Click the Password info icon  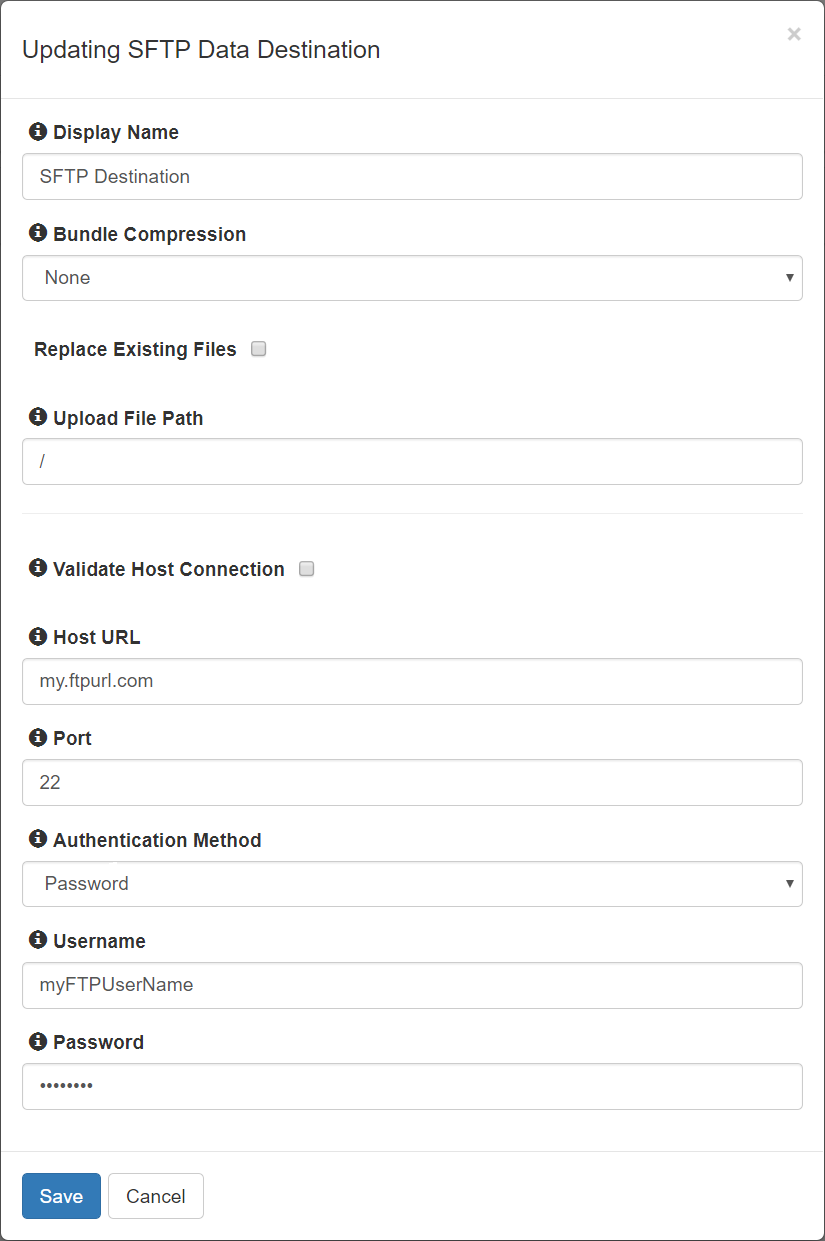[38, 1041]
